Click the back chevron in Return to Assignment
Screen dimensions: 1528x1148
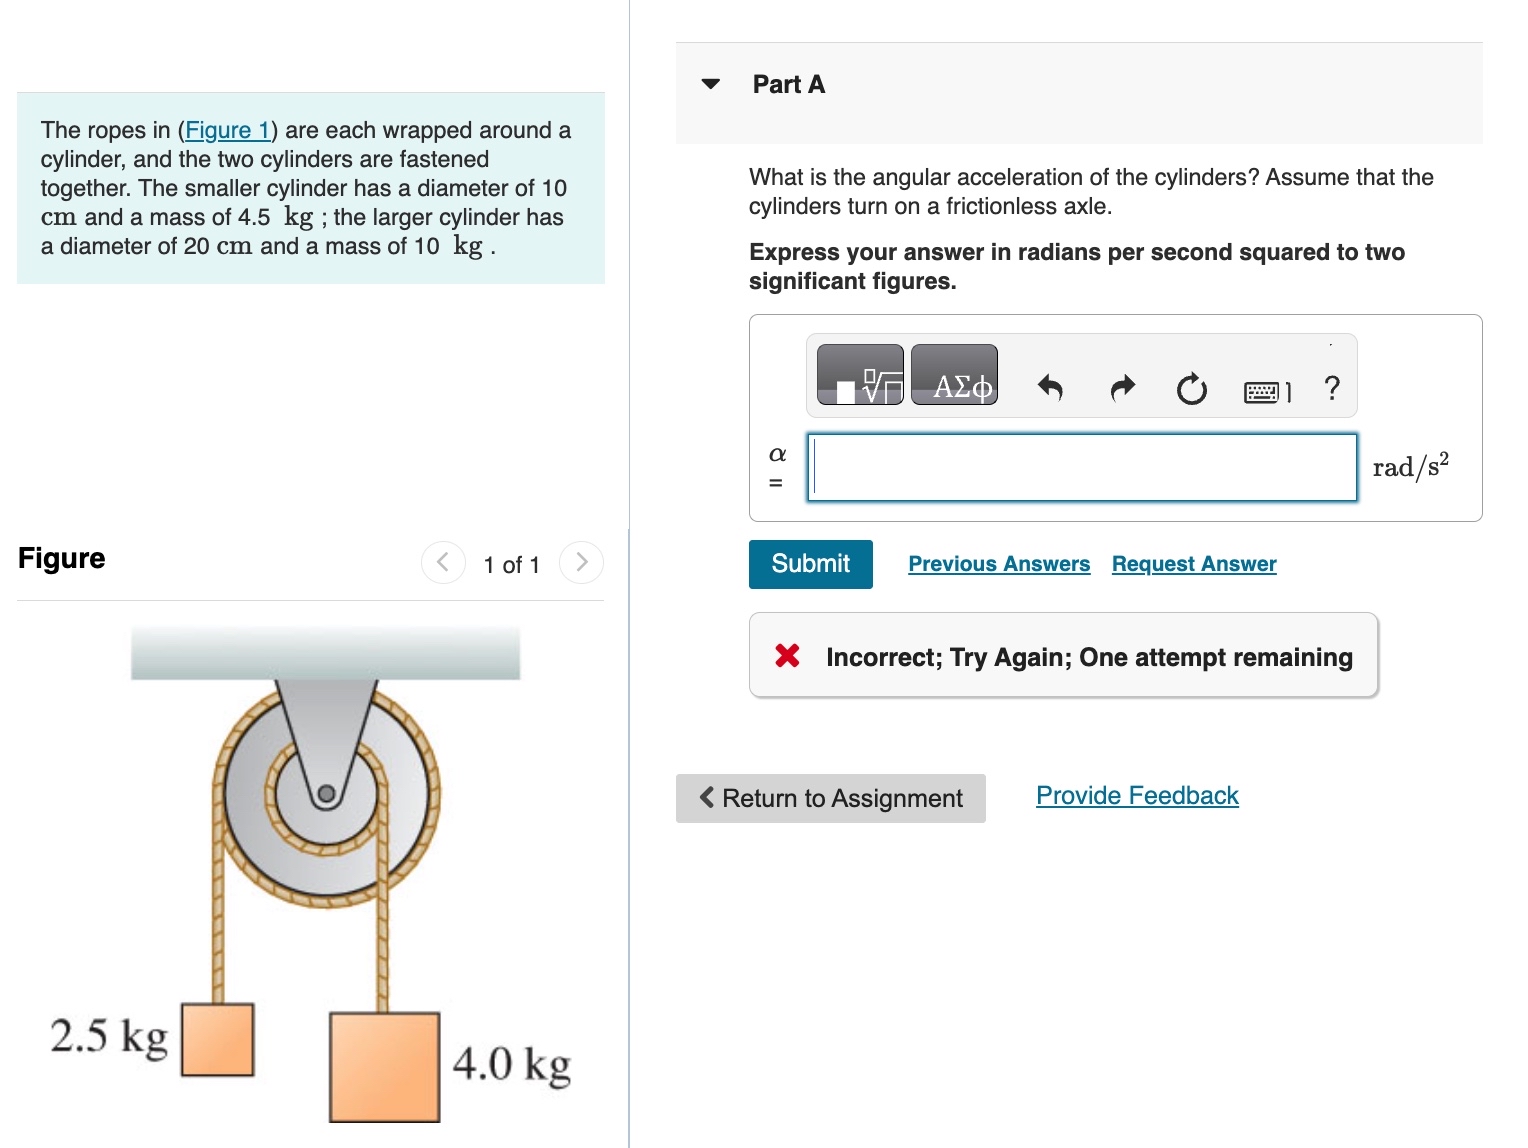(707, 797)
